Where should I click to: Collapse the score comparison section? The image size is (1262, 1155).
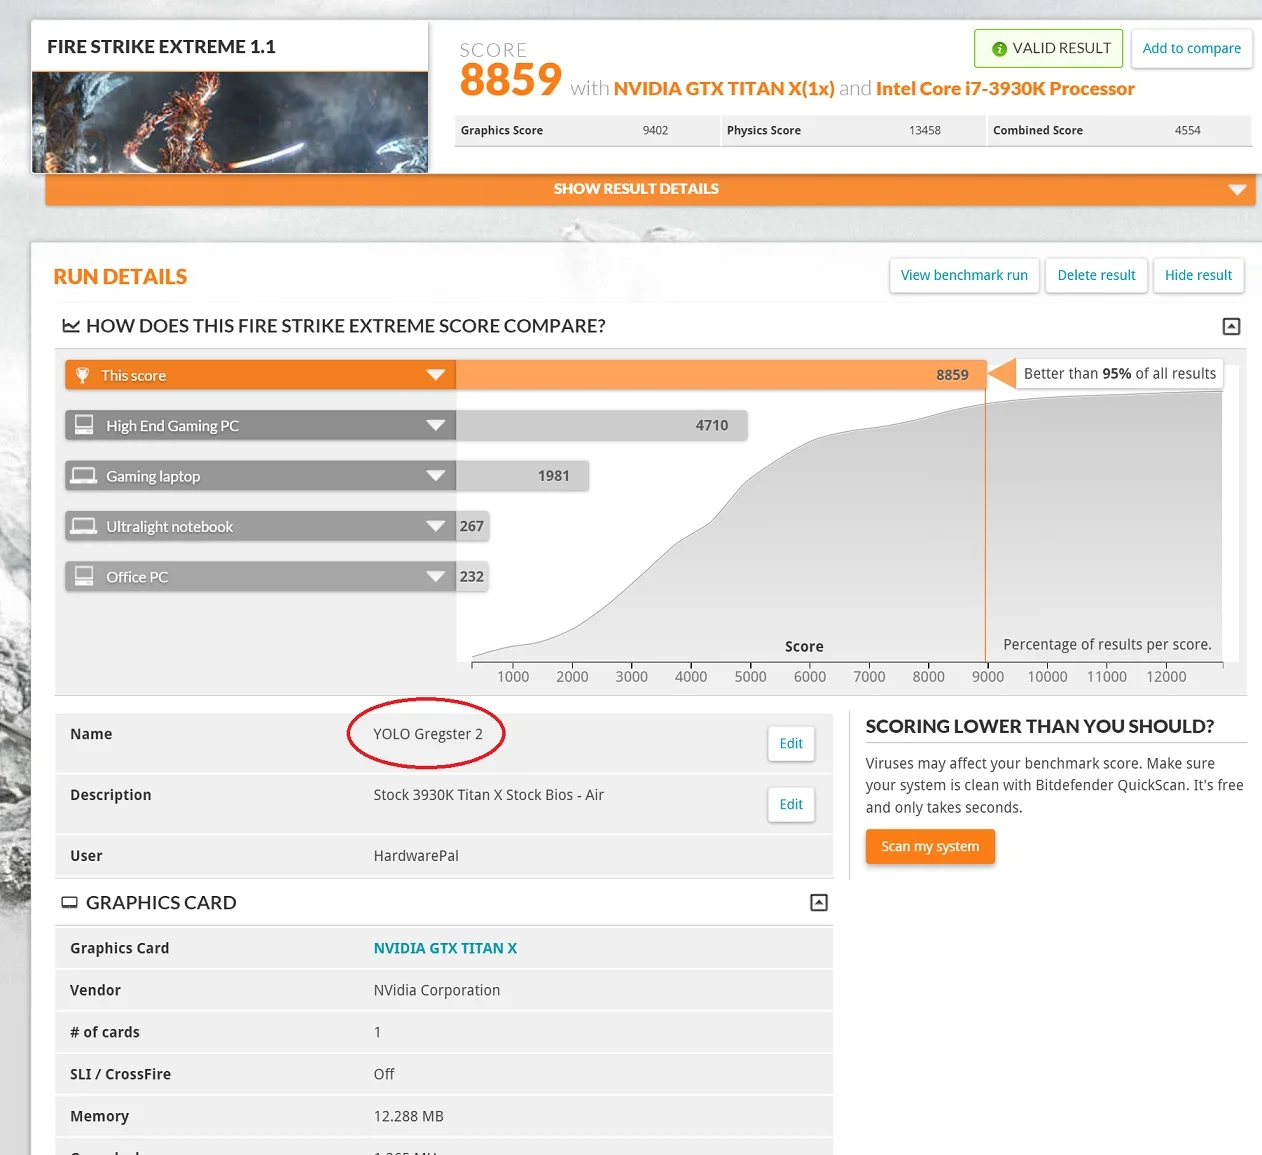tap(1231, 326)
